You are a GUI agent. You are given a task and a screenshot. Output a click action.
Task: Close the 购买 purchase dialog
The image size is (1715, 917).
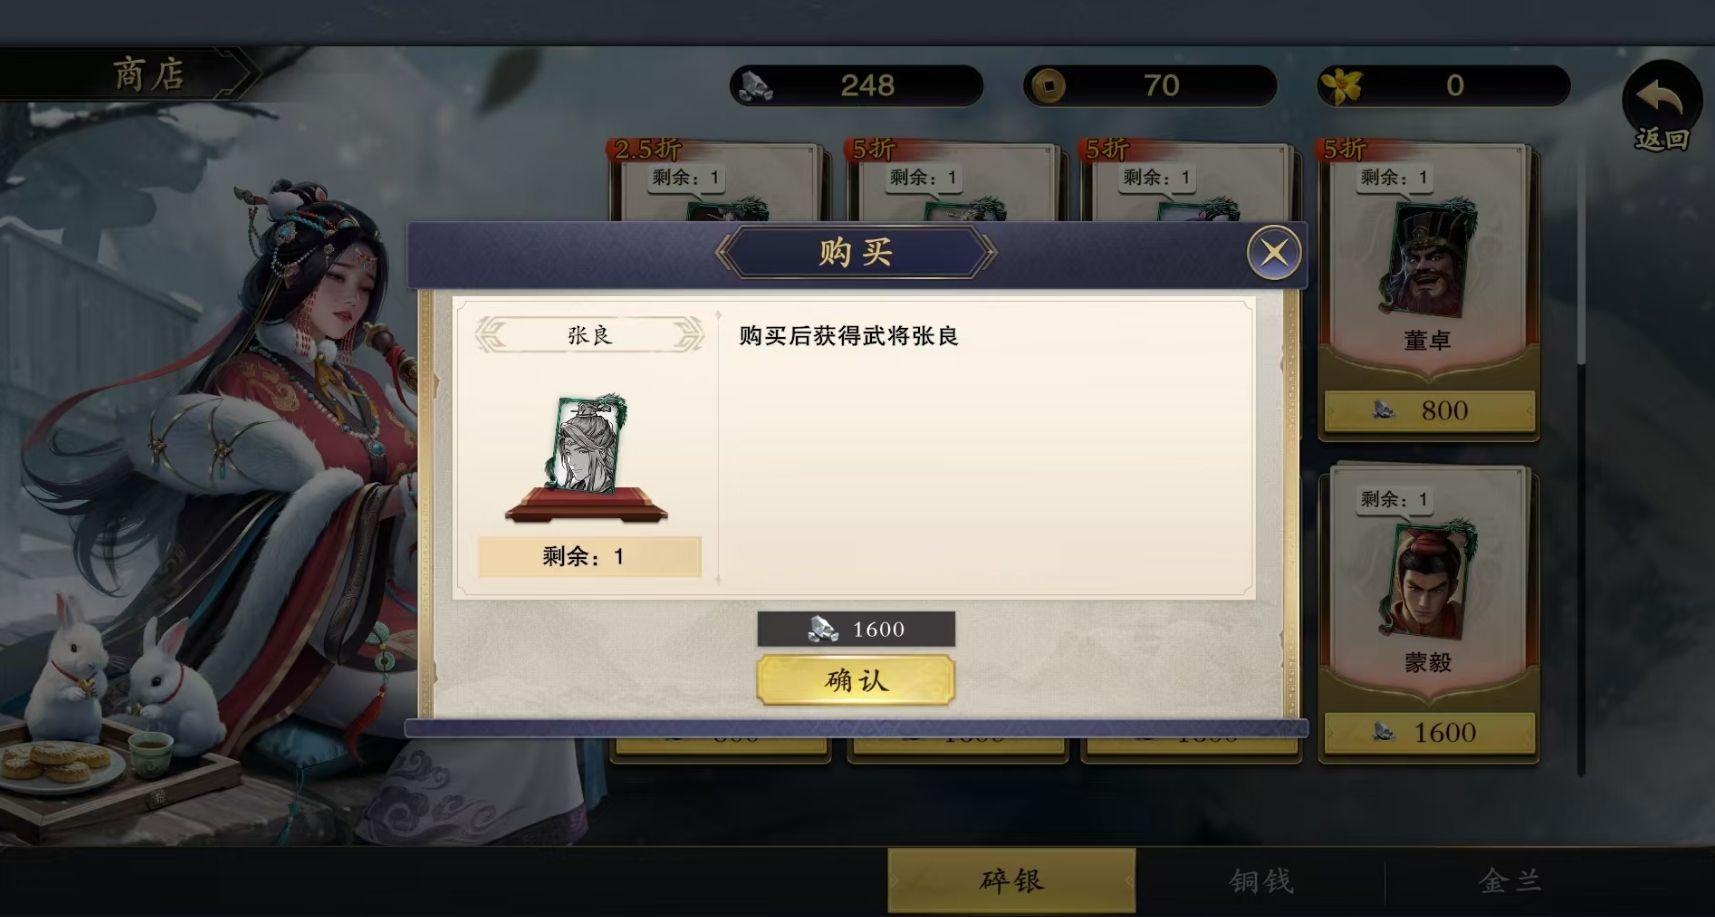pos(1273,252)
